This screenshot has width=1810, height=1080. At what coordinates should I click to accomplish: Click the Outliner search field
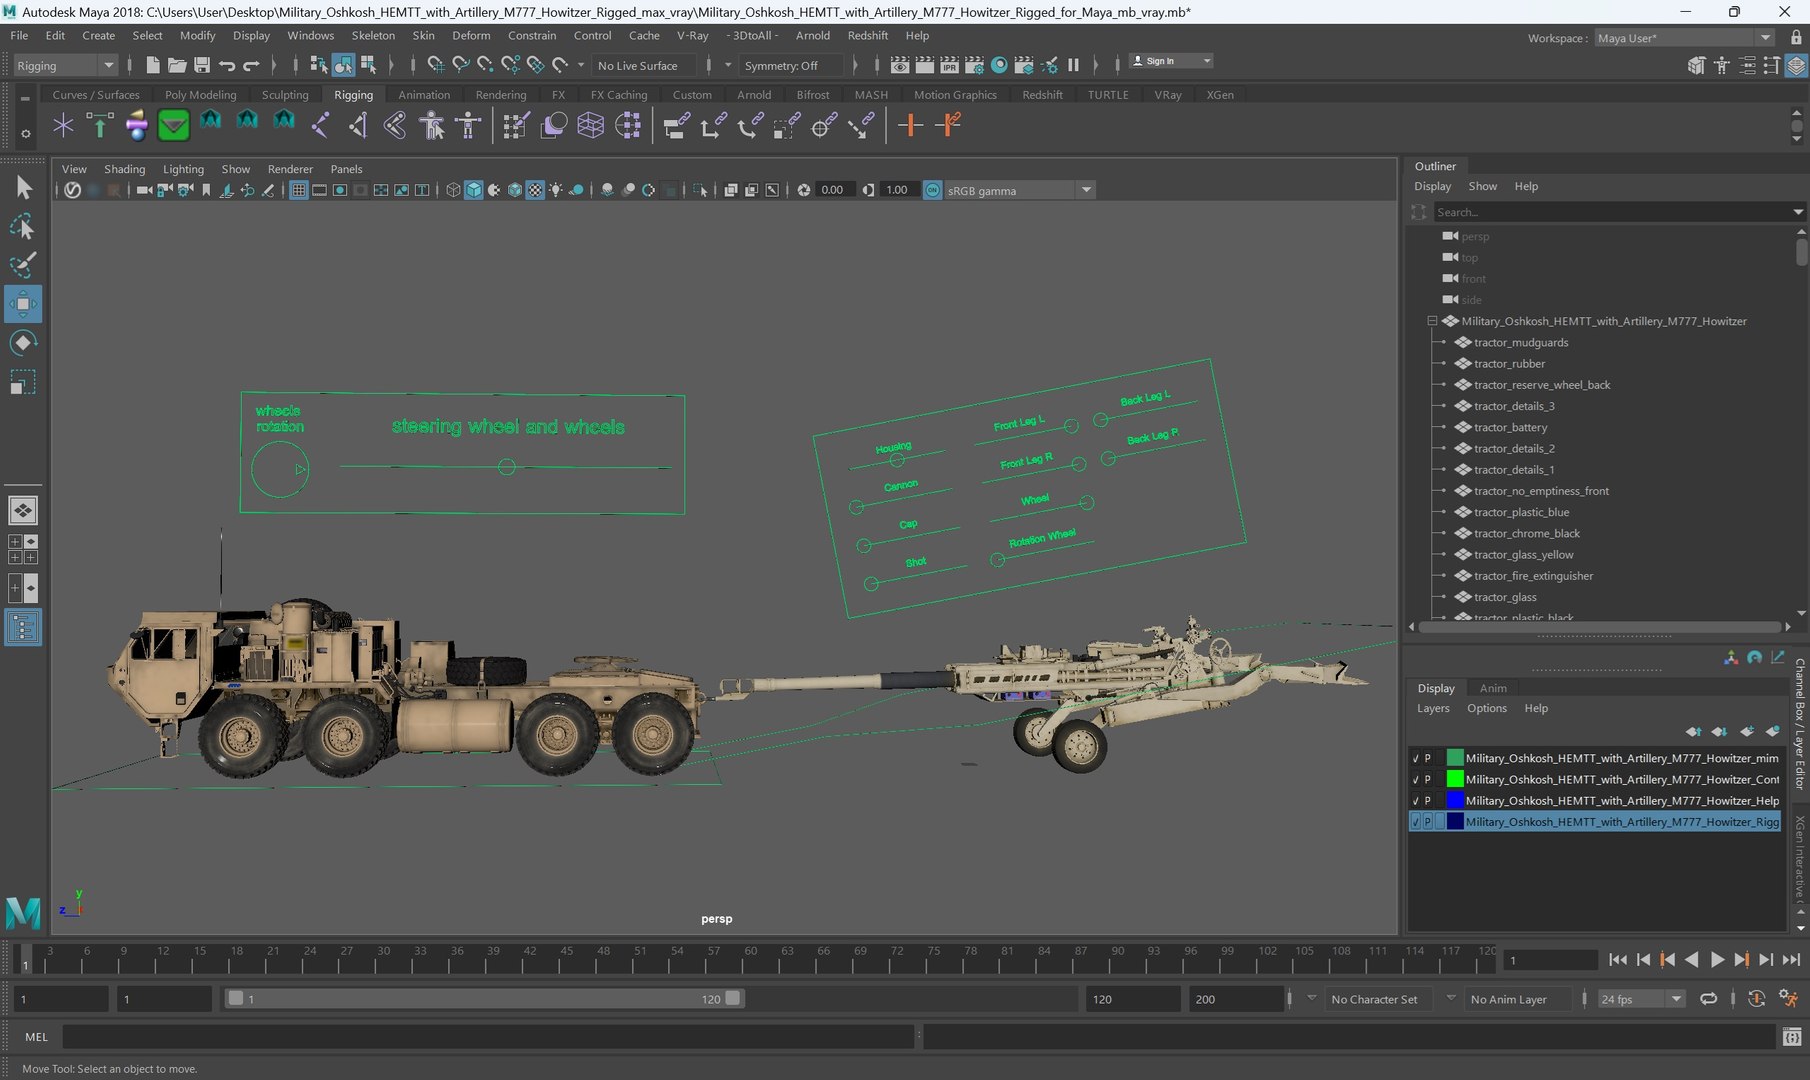(x=1612, y=212)
